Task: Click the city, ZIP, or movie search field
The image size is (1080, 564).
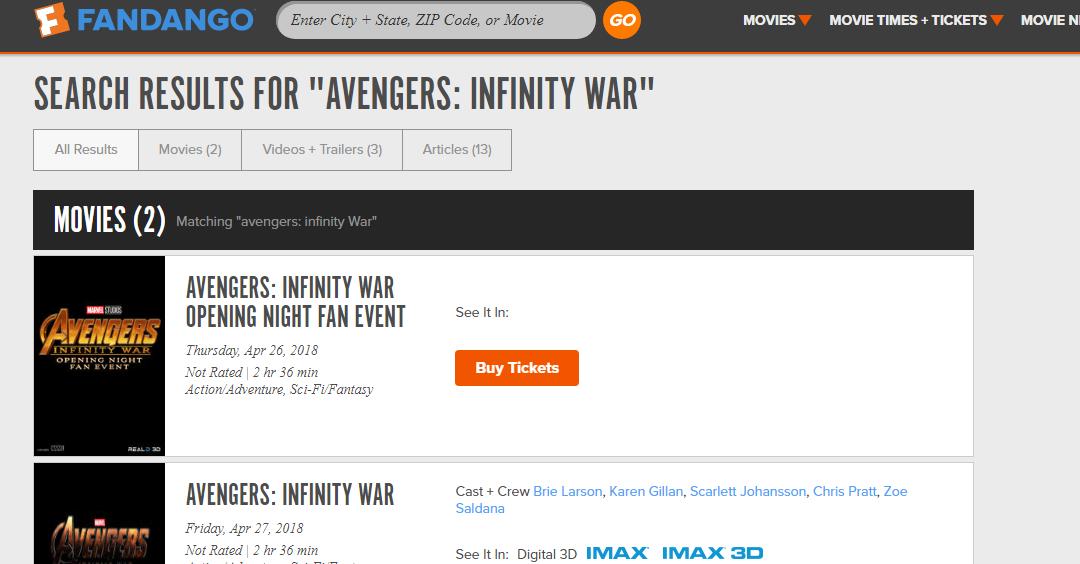Action: click(x=435, y=20)
